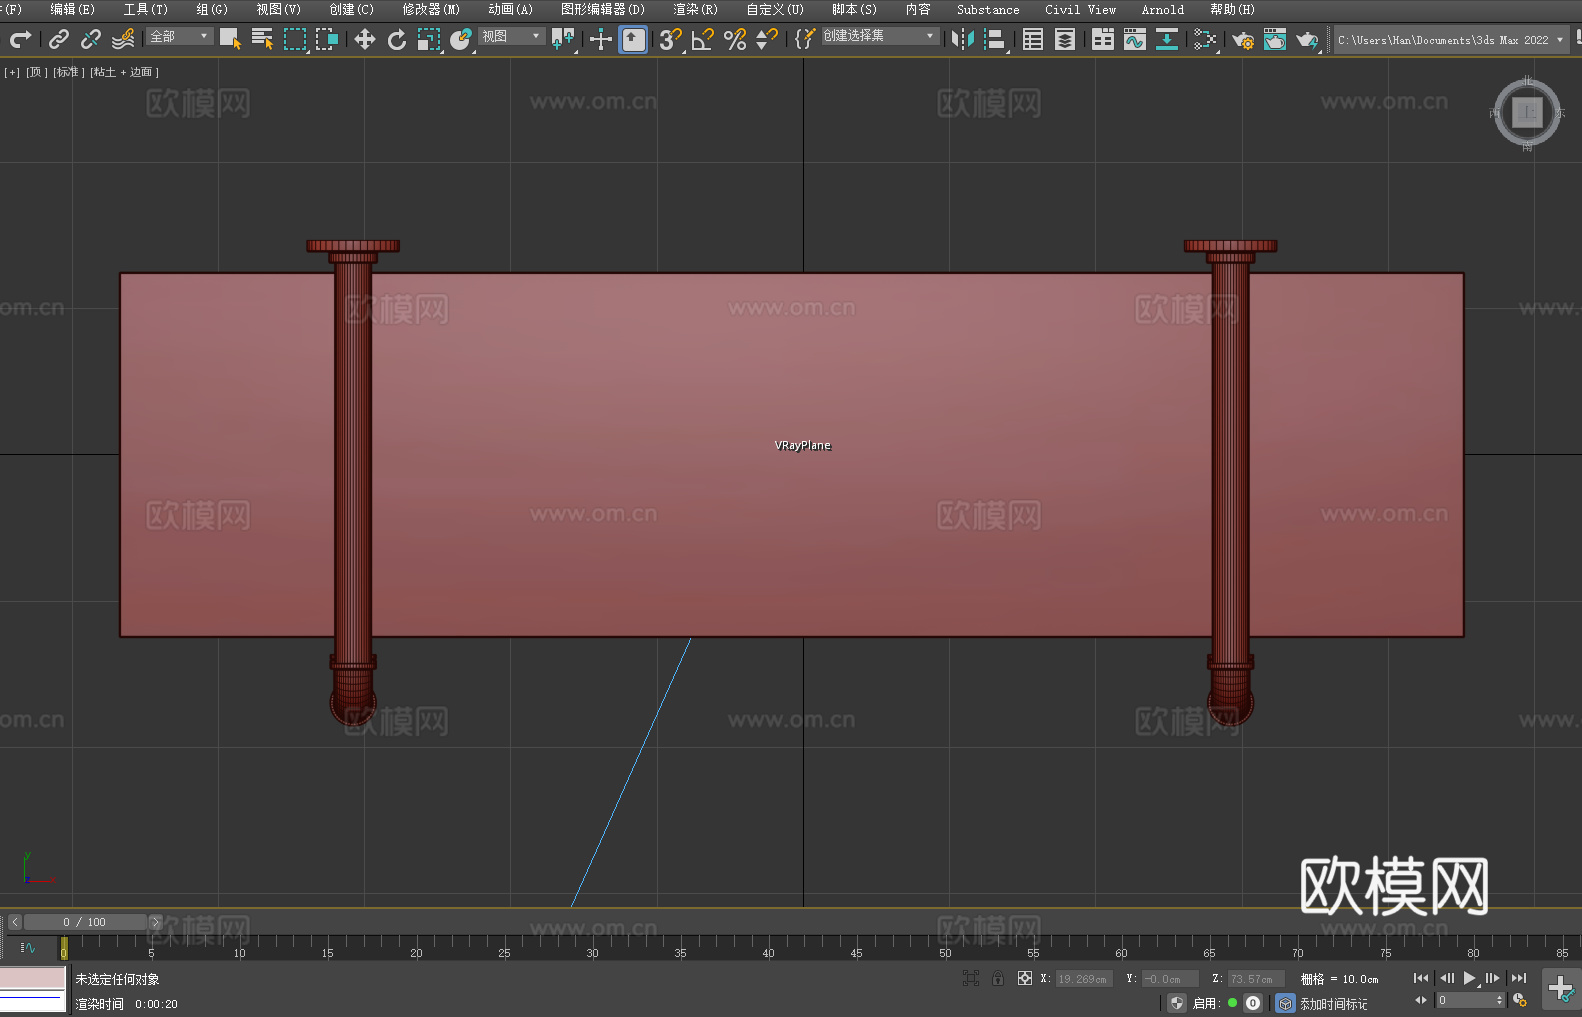Toggle Spinner Snap

[x=767, y=39]
